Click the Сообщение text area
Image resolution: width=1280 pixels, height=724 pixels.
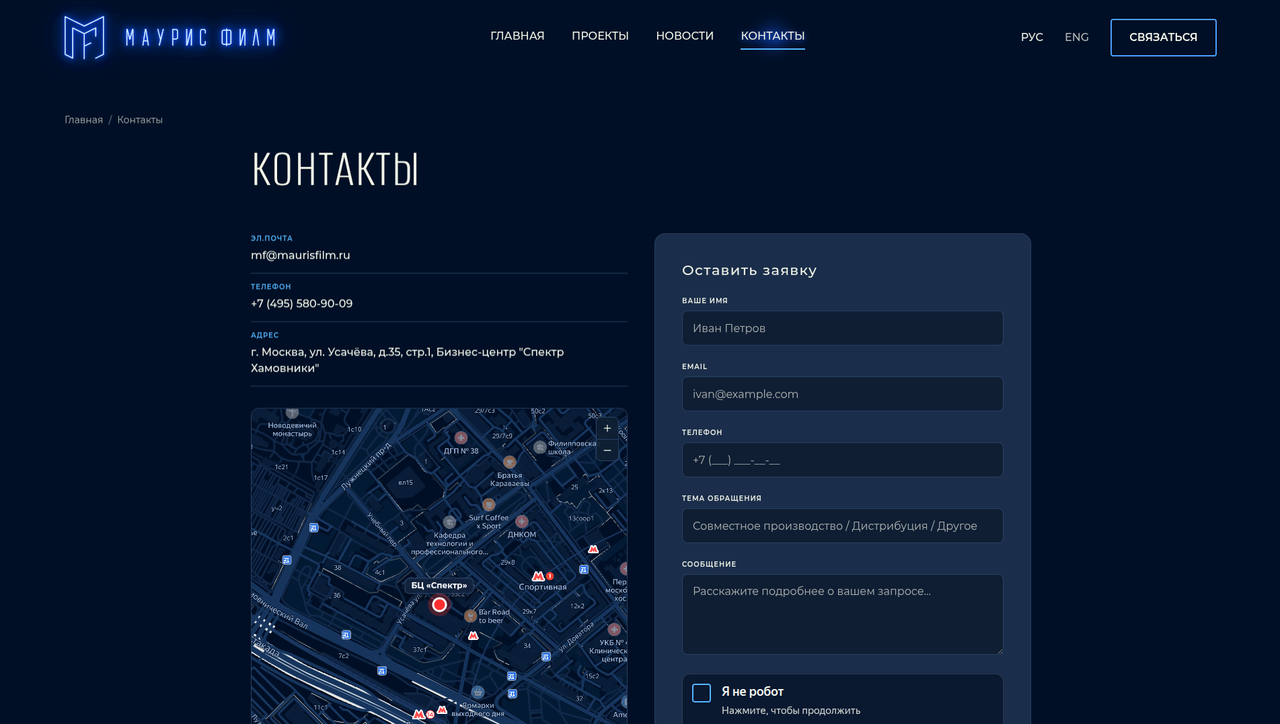click(x=842, y=614)
